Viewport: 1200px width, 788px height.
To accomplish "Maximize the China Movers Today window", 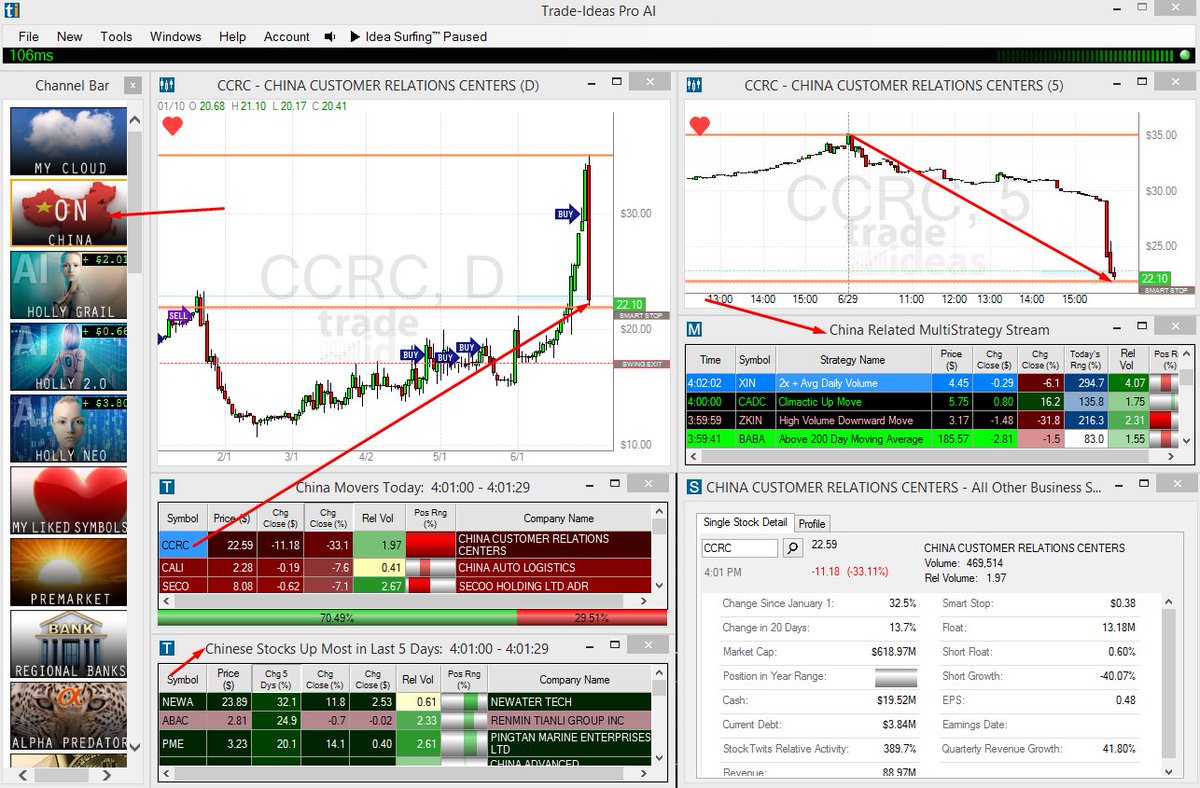I will tap(614, 485).
